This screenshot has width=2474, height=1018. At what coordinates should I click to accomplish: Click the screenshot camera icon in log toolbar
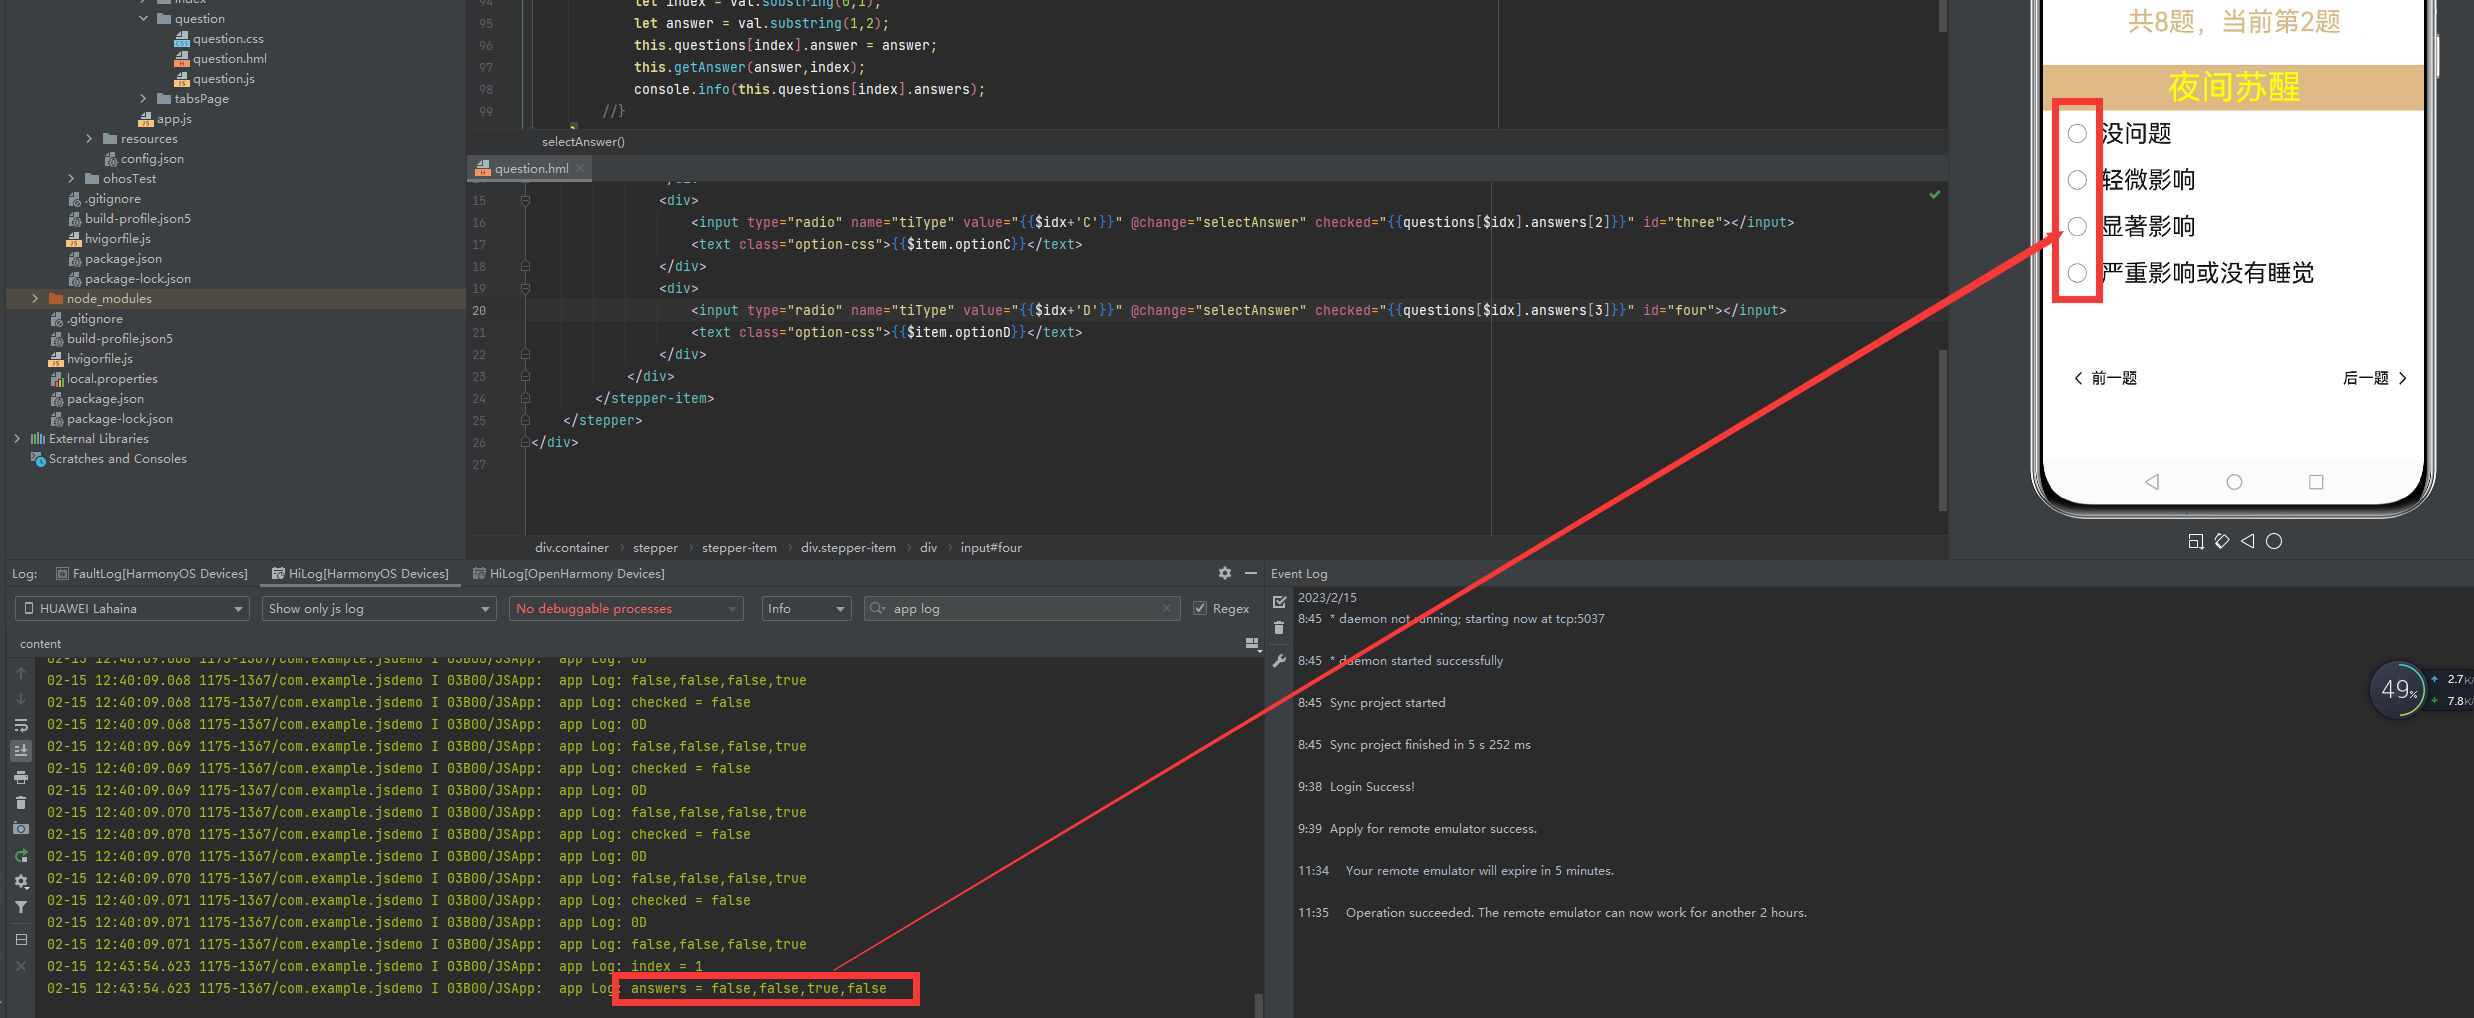(21, 829)
